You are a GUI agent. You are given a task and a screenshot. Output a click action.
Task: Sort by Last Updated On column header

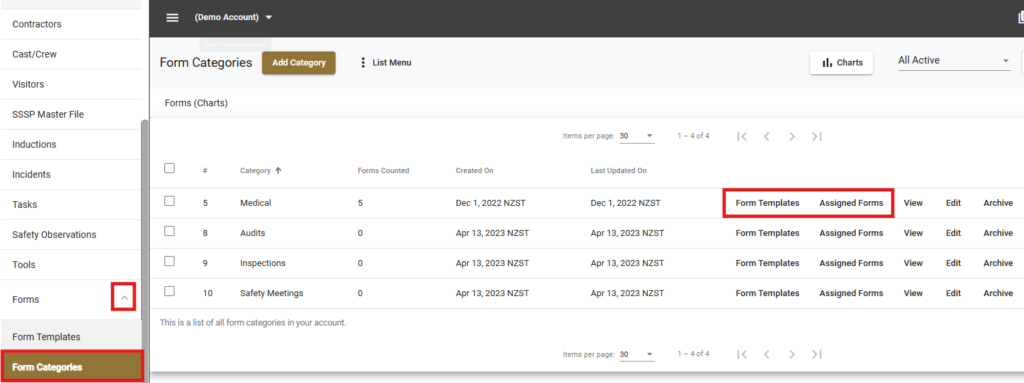click(x=618, y=171)
